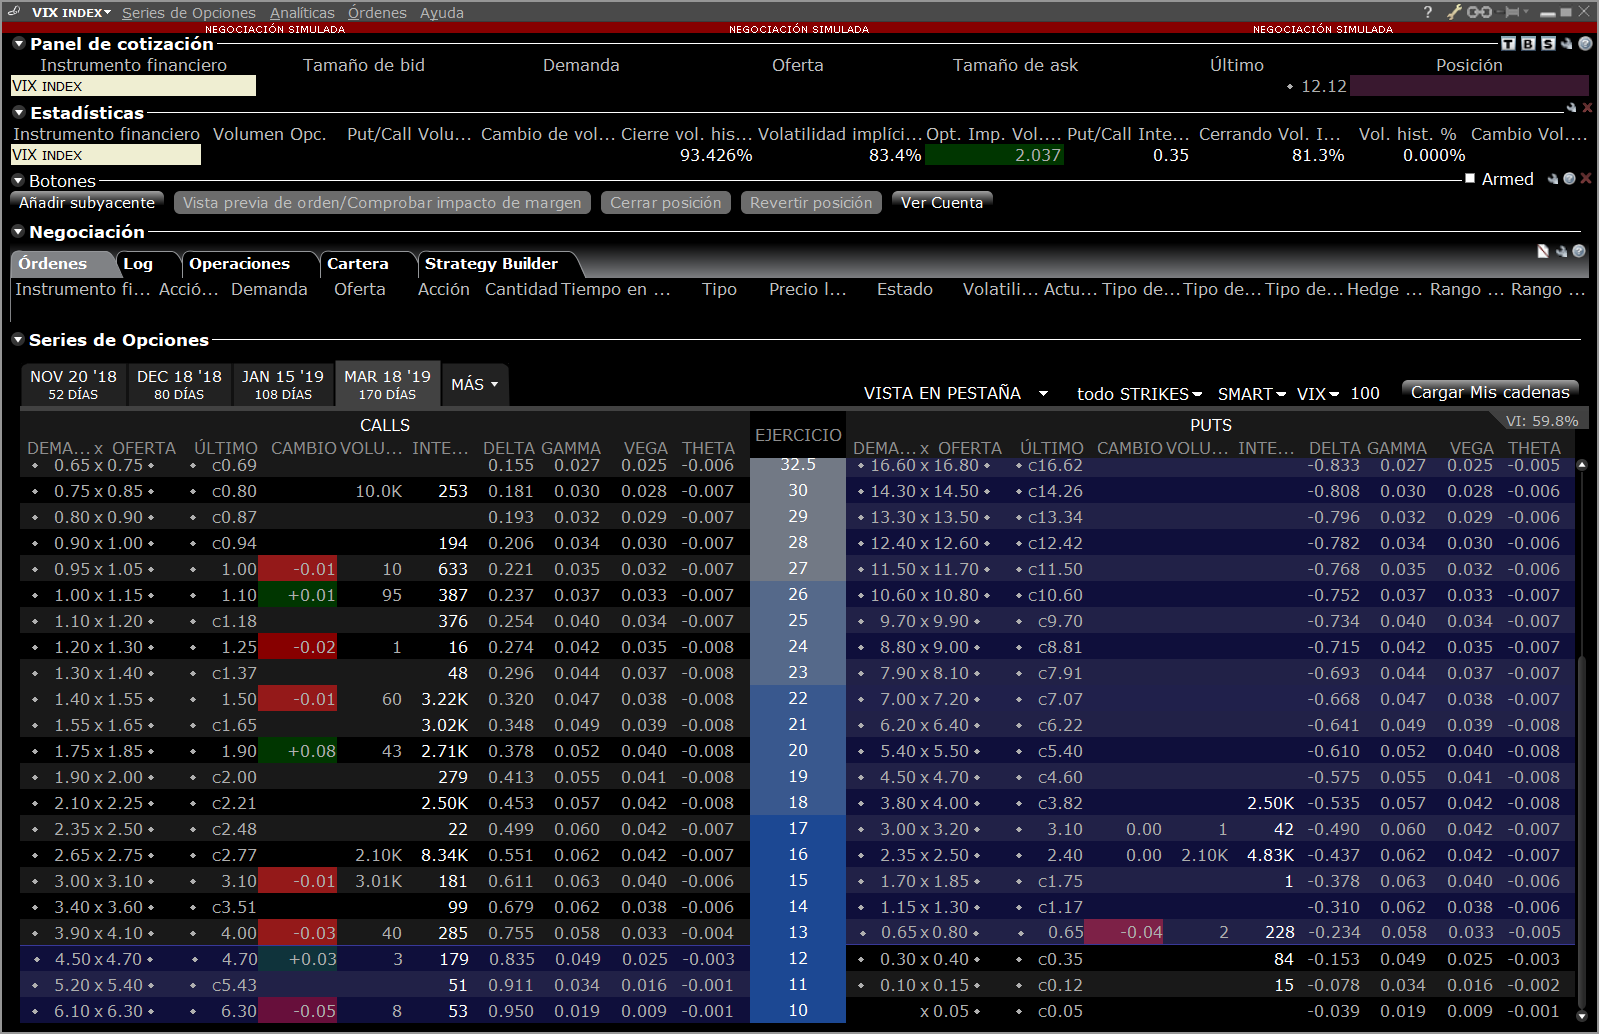Click the last price 12.12 in quote panel
The image size is (1599, 1034).
click(x=1323, y=86)
